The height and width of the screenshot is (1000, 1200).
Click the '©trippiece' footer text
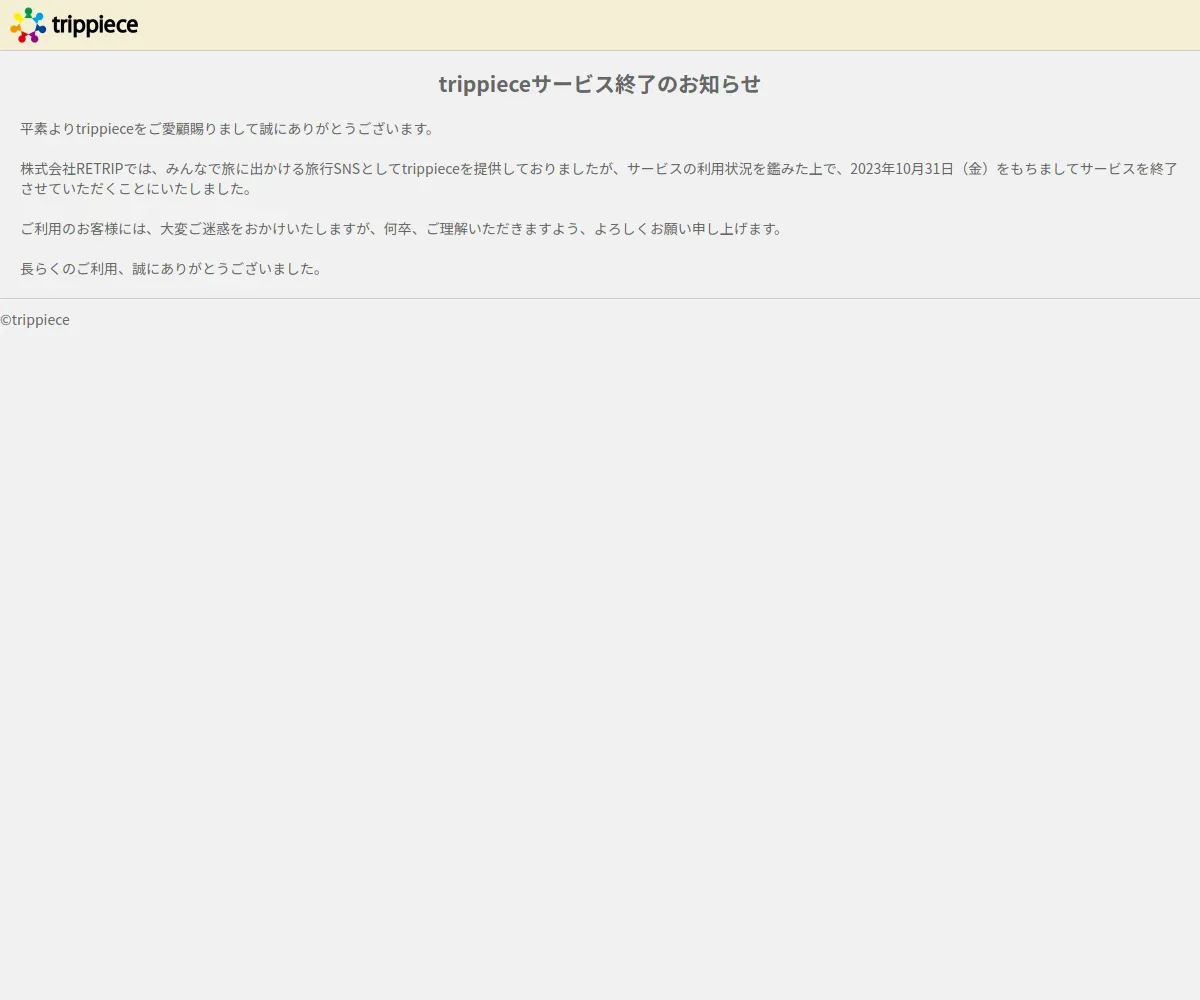tap(35, 320)
